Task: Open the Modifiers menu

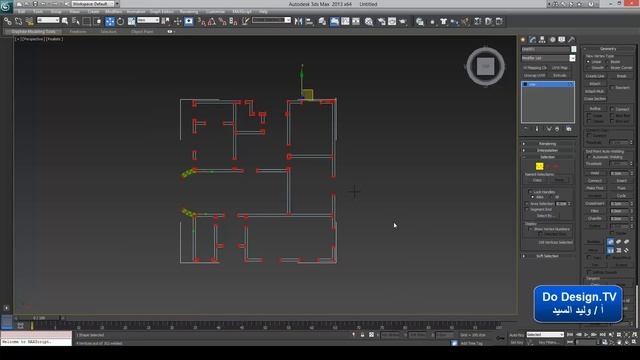Action: 113,12
